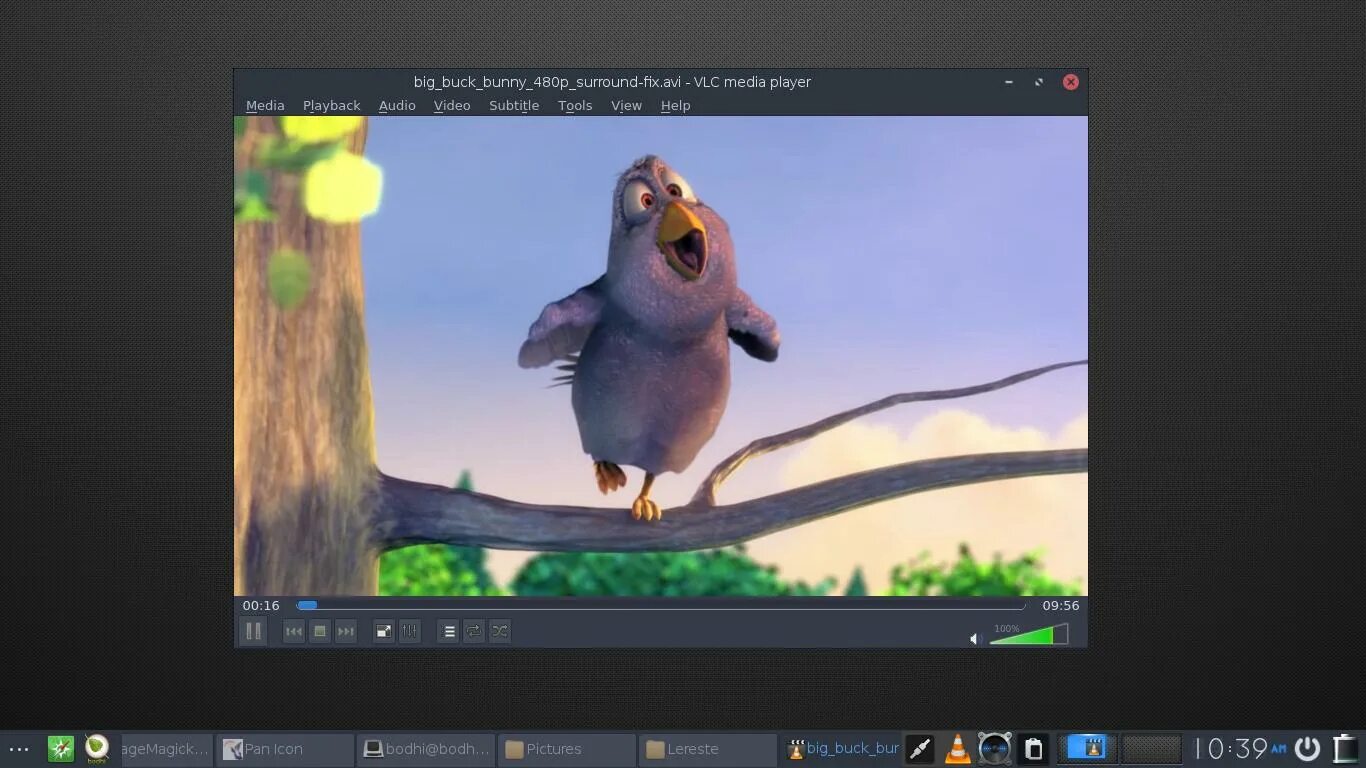Open the Subtitle menu
Screen dimensions: 1366x768
(x=514, y=105)
